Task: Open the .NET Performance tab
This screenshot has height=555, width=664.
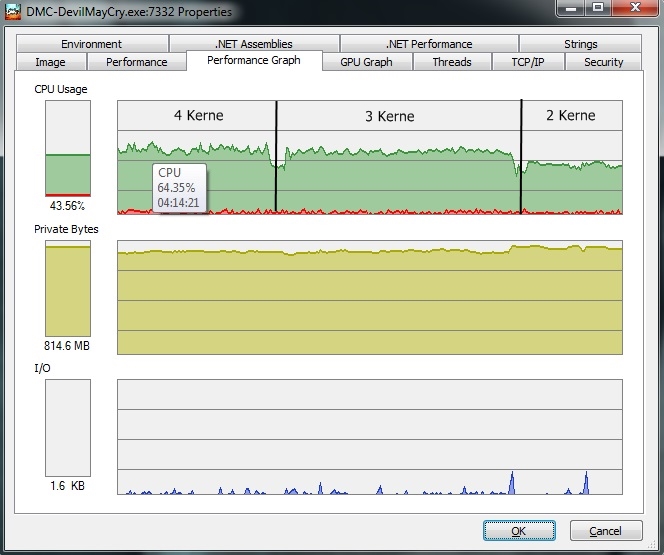Action: pos(429,44)
